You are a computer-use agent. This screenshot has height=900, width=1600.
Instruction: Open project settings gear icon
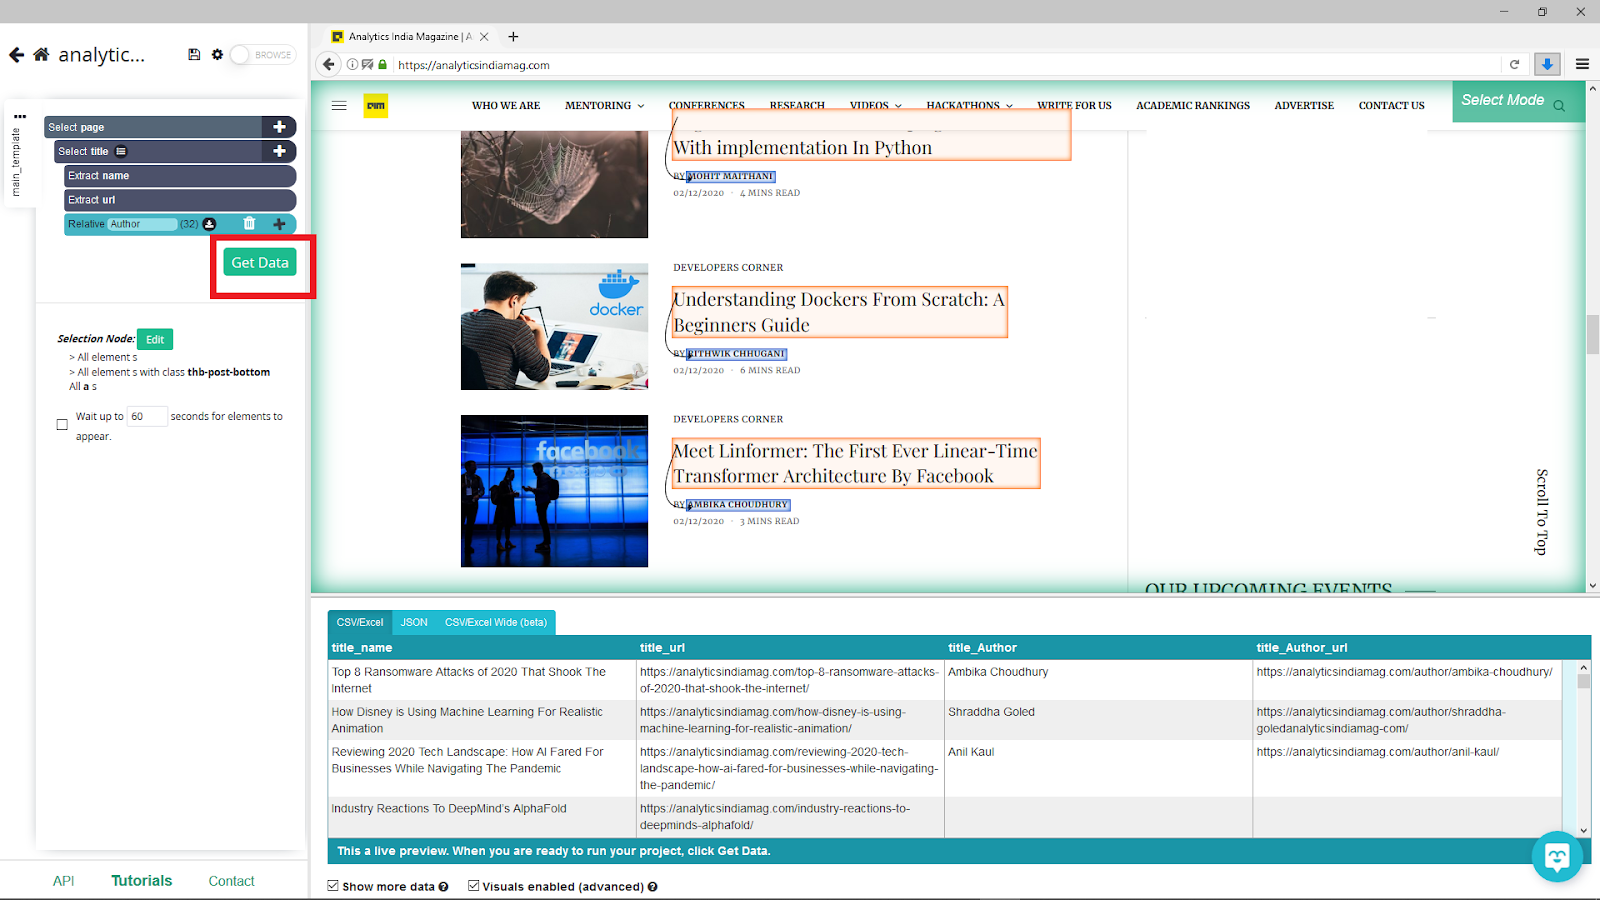217,55
